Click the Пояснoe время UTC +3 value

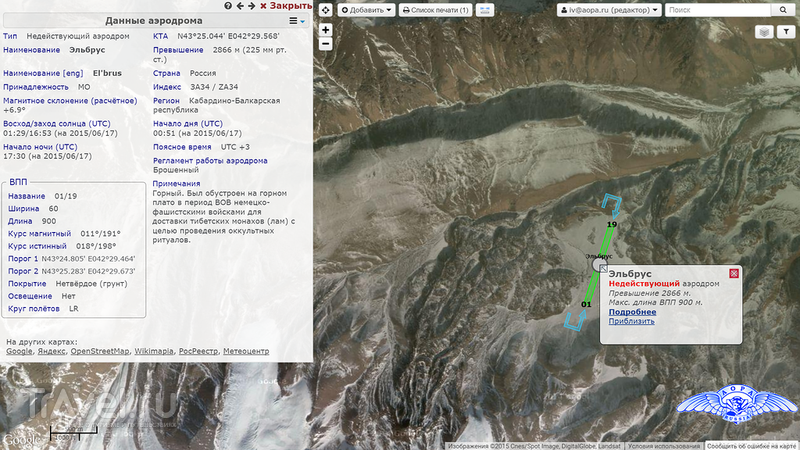tap(235, 147)
